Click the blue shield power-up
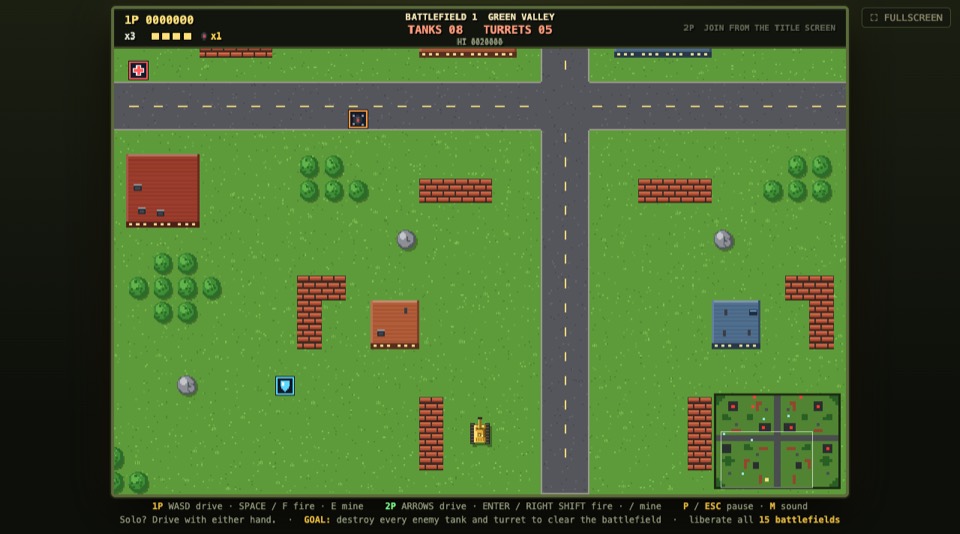960x534 pixels. click(285, 386)
